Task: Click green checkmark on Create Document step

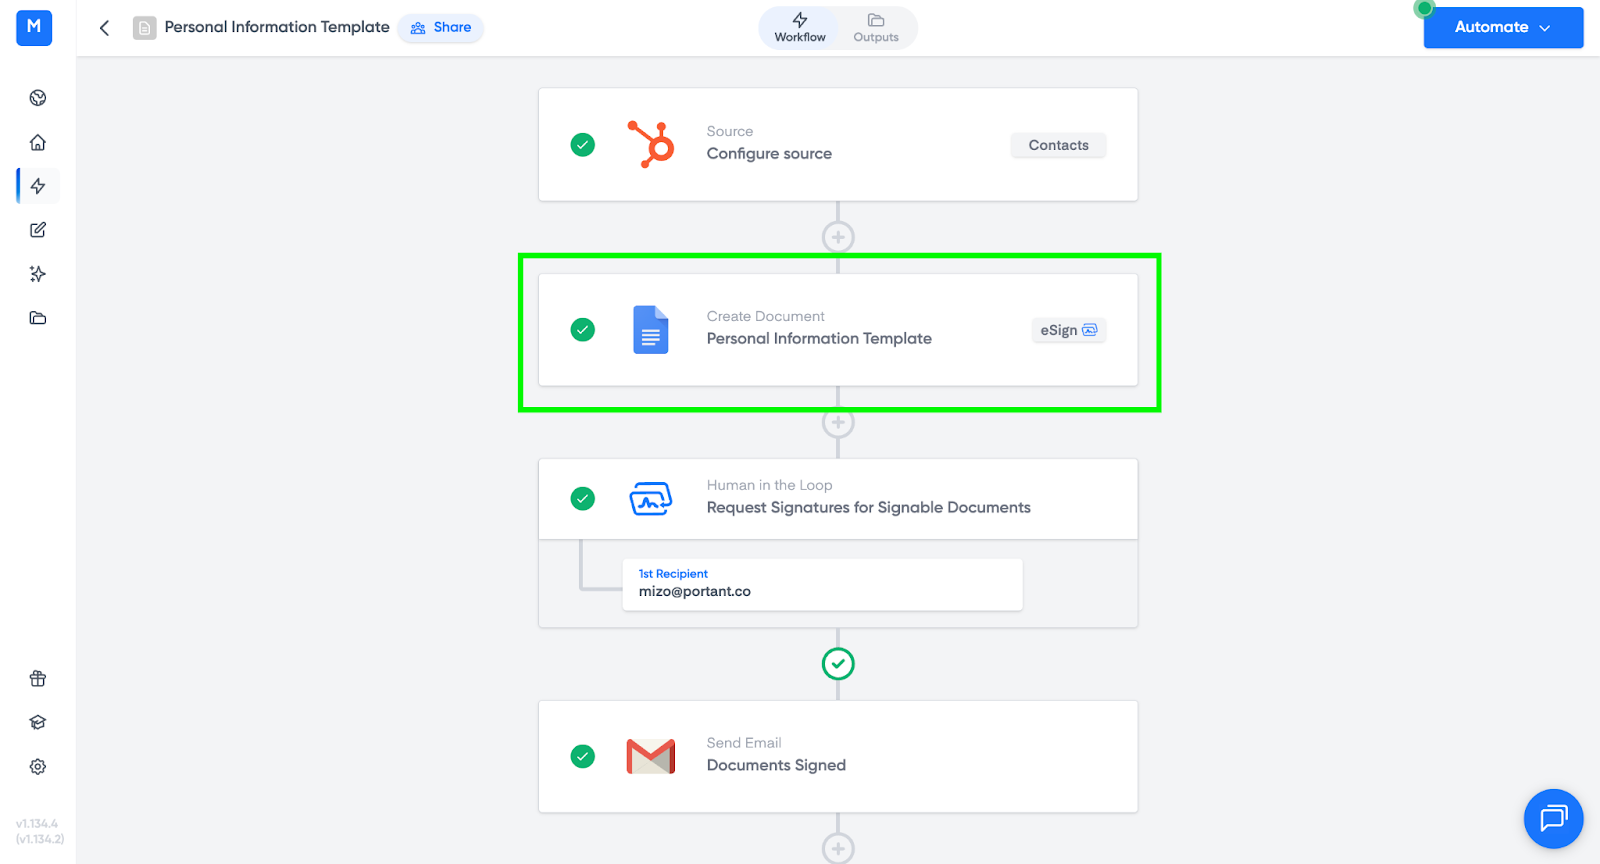Action: pos(582,330)
